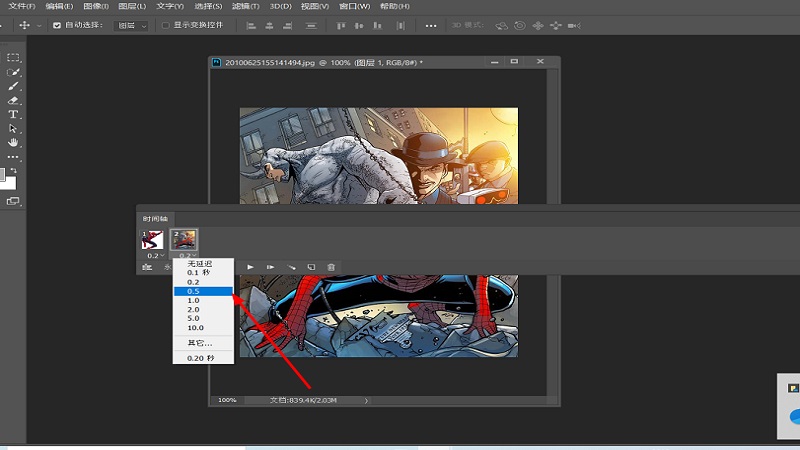Expand the document status bar arrow
The height and width of the screenshot is (450, 800).
366,401
